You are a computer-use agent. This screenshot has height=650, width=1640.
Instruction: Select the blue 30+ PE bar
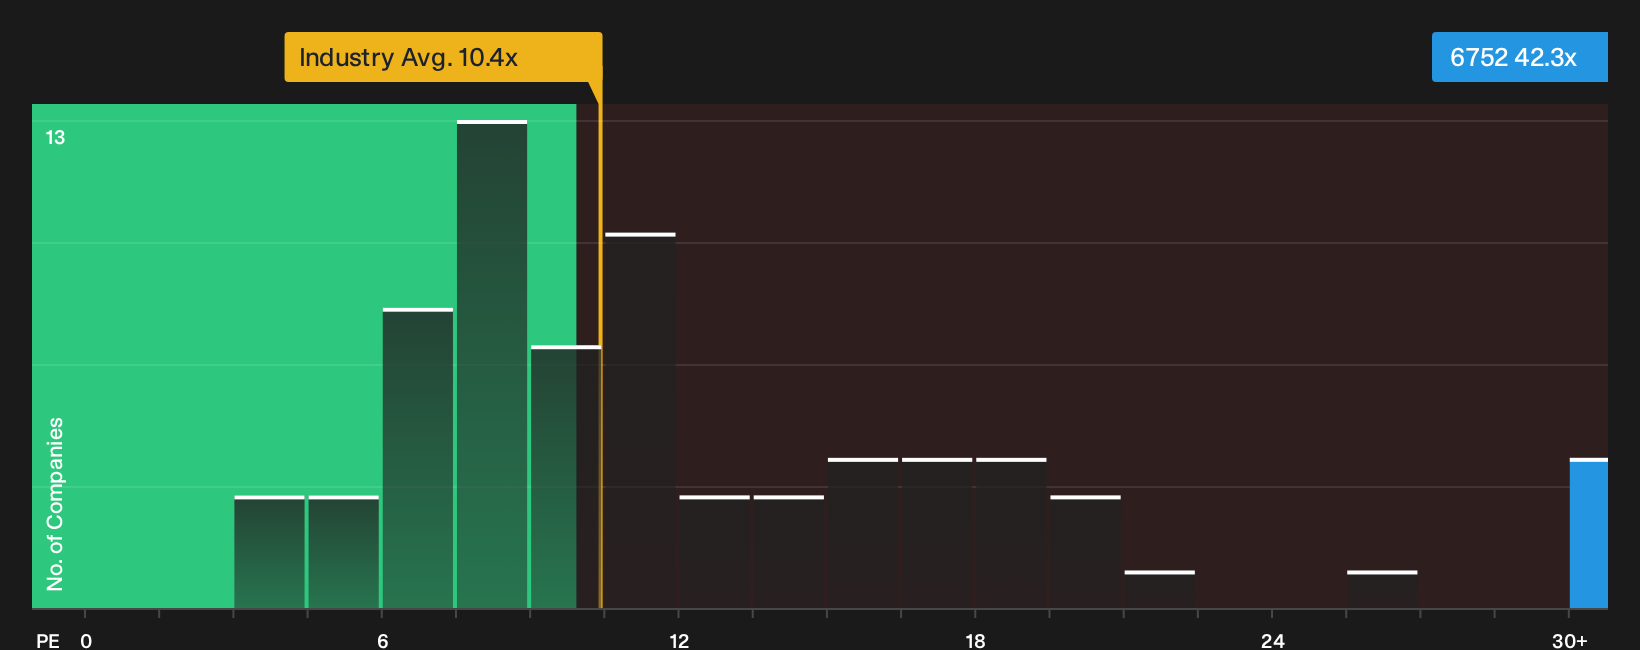tap(1589, 533)
